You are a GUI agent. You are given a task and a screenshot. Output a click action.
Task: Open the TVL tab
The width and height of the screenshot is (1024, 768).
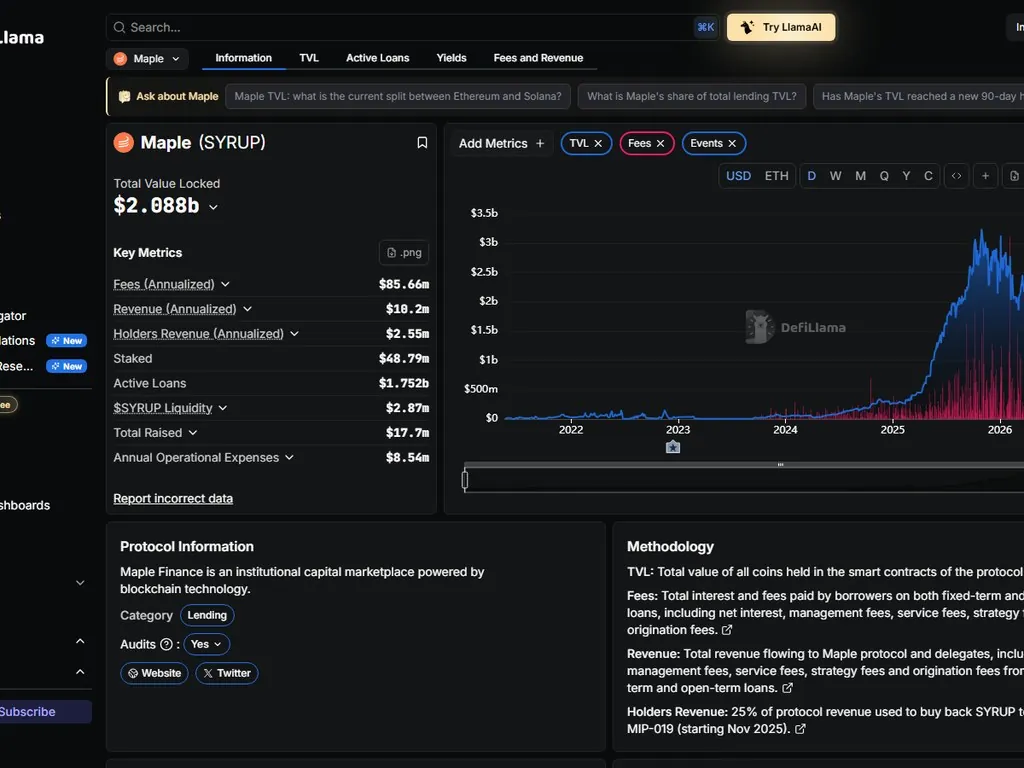pyautogui.click(x=309, y=58)
